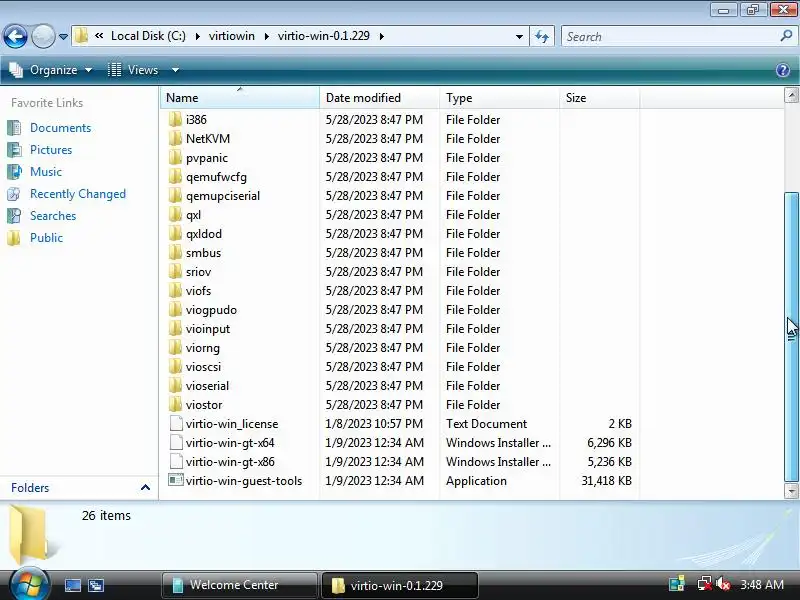800x600 pixels.
Task: Click the Show Desktop quick launch icon
Action: click(72, 585)
